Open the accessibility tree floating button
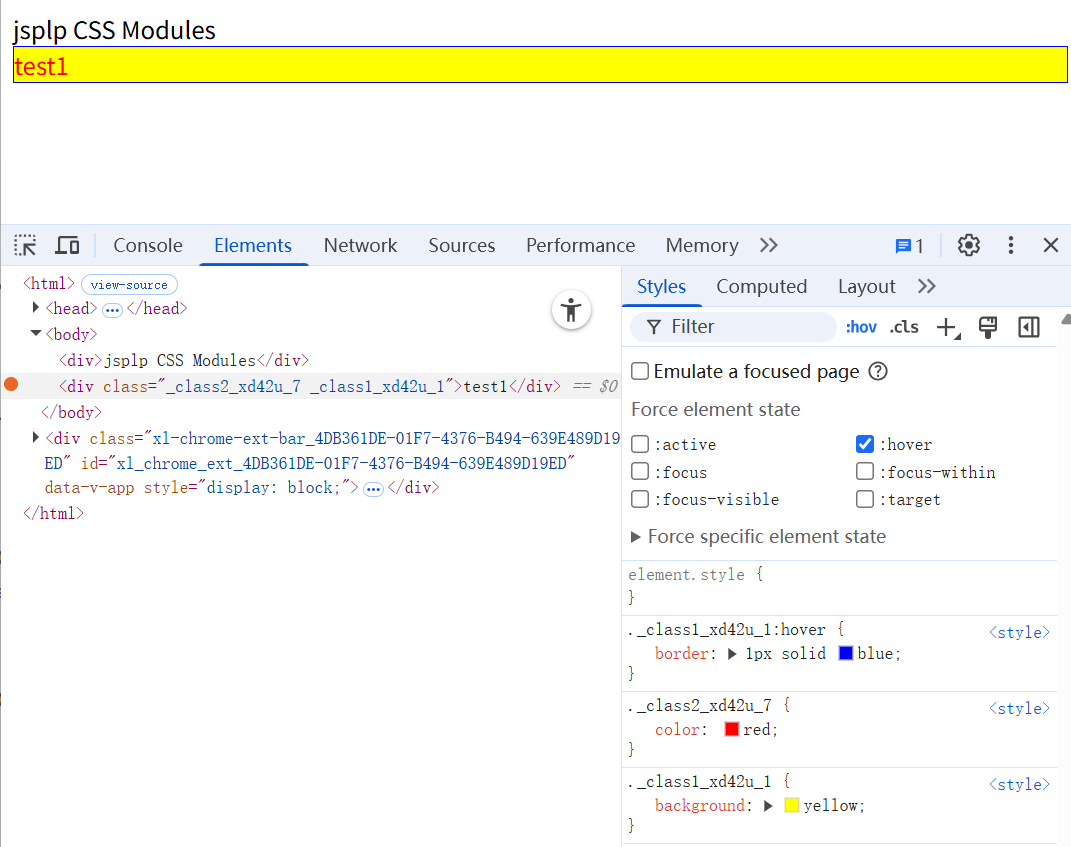Screen dimensions: 1071x847 click(x=571, y=310)
